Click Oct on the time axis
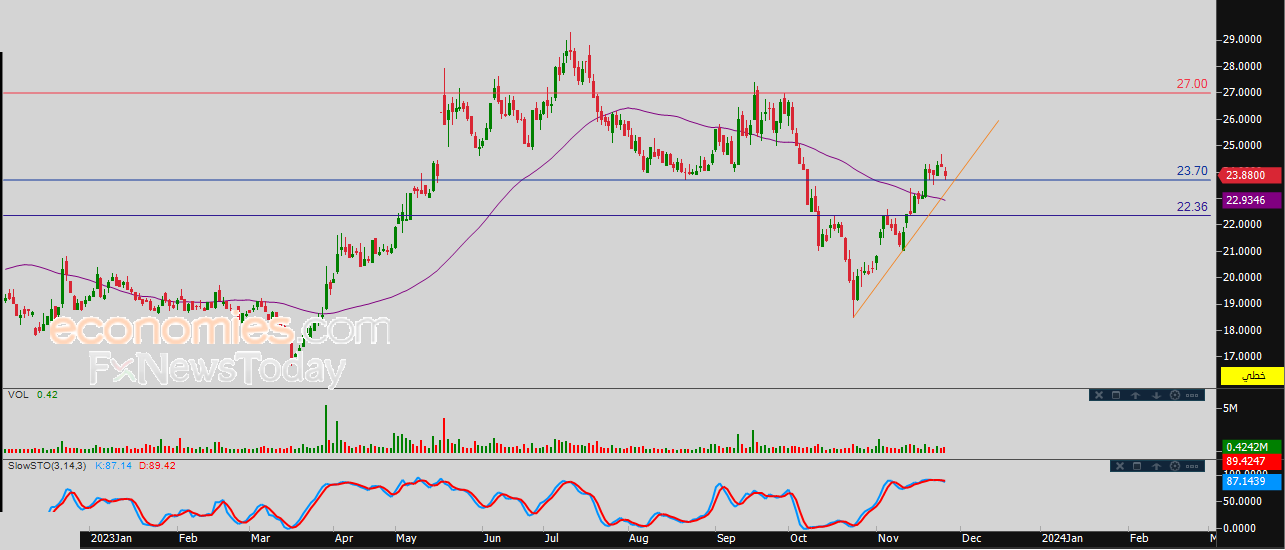Screen dimensions: 1285x550 [x=797, y=538]
